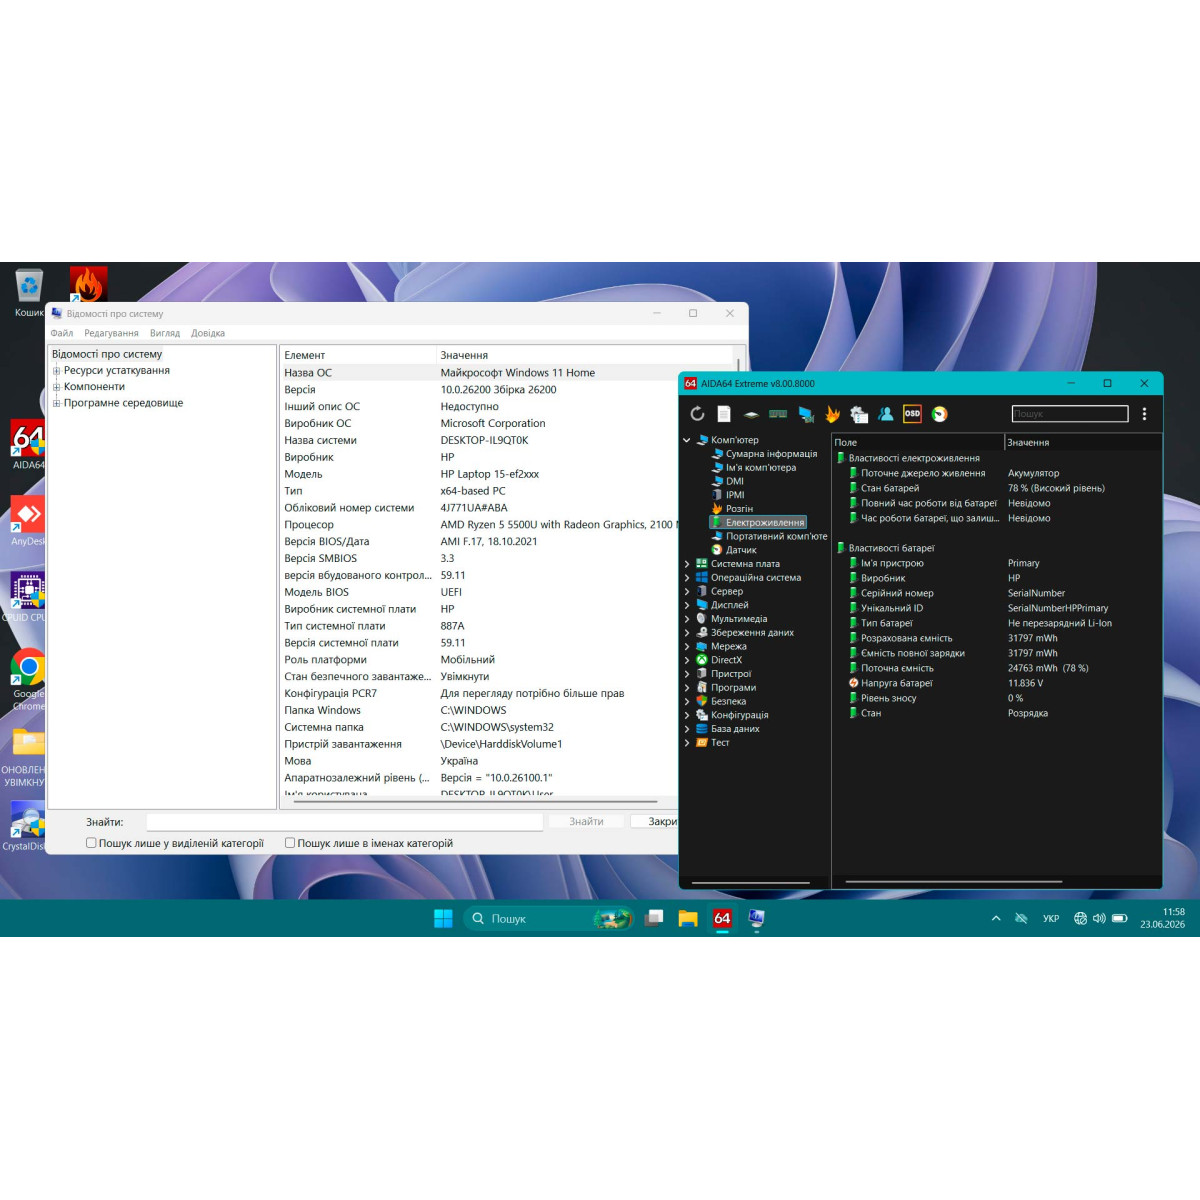This screenshot has width=1200, height=1200.
Task: Expand Програмне середовище tree node
Action: click(x=57, y=404)
